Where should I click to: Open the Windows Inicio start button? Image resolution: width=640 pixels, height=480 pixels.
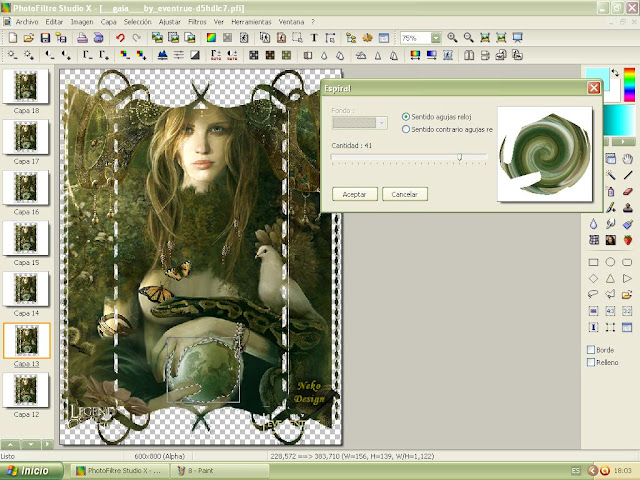31,471
